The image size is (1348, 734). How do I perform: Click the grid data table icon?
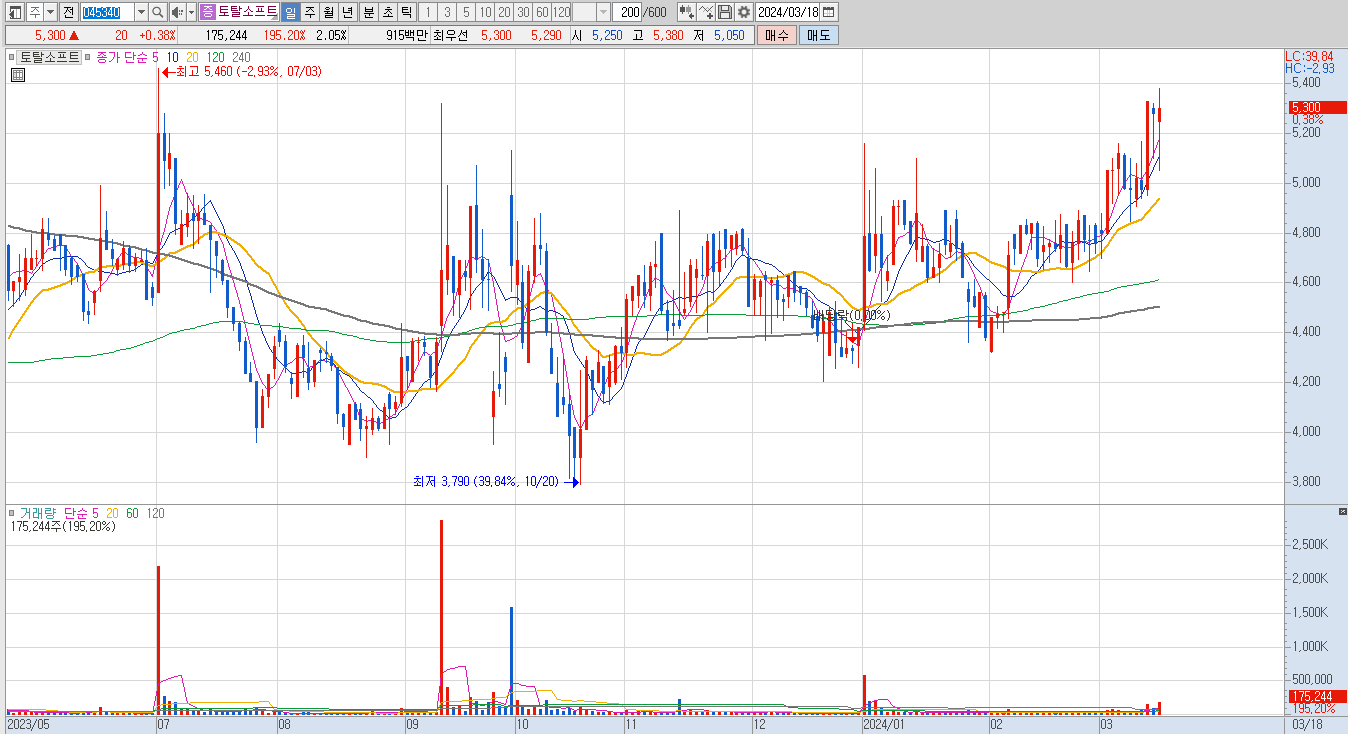tap(17, 74)
